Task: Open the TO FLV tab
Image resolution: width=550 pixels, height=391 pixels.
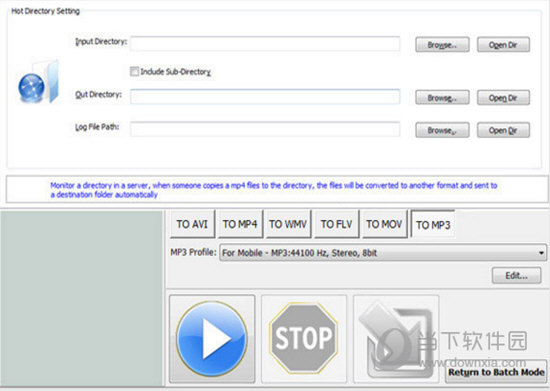Action: click(x=336, y=224)
